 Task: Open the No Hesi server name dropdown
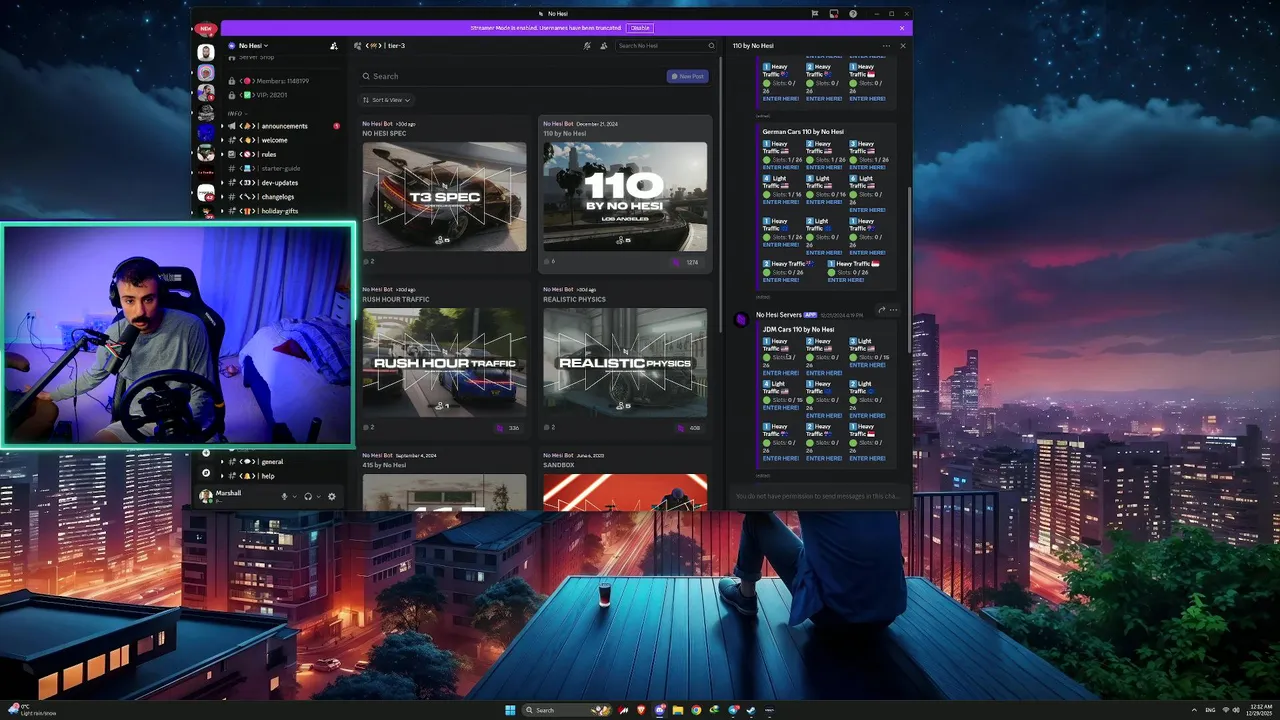pyautogui.click(x=252, y=46)
